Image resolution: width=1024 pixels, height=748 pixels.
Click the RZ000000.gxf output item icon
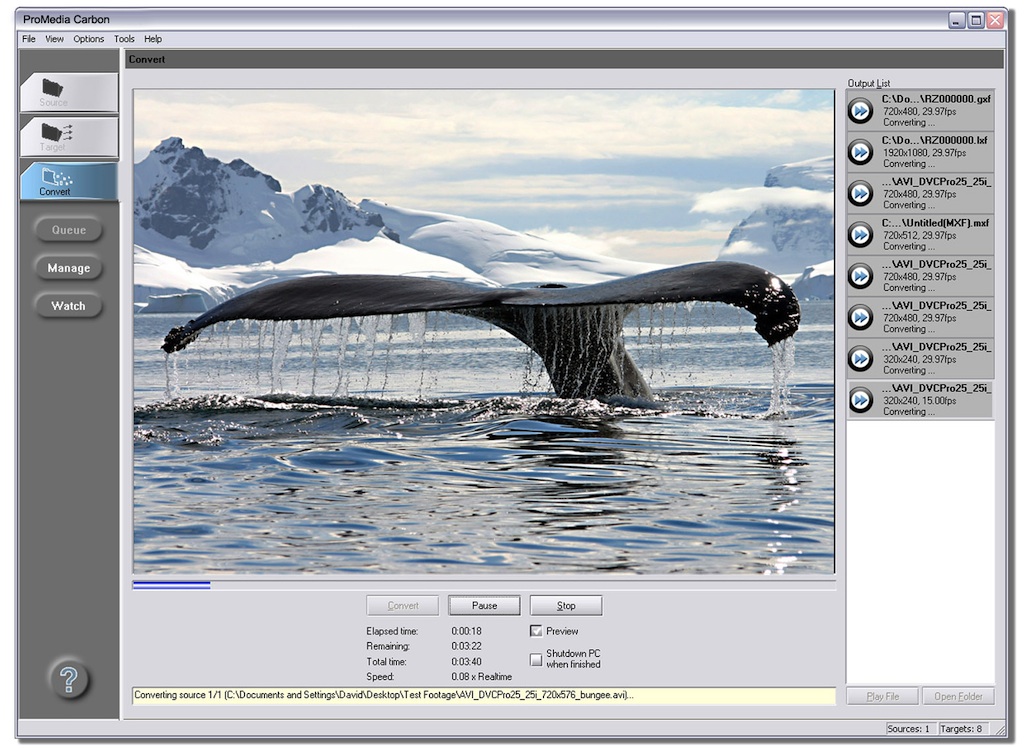861,110
